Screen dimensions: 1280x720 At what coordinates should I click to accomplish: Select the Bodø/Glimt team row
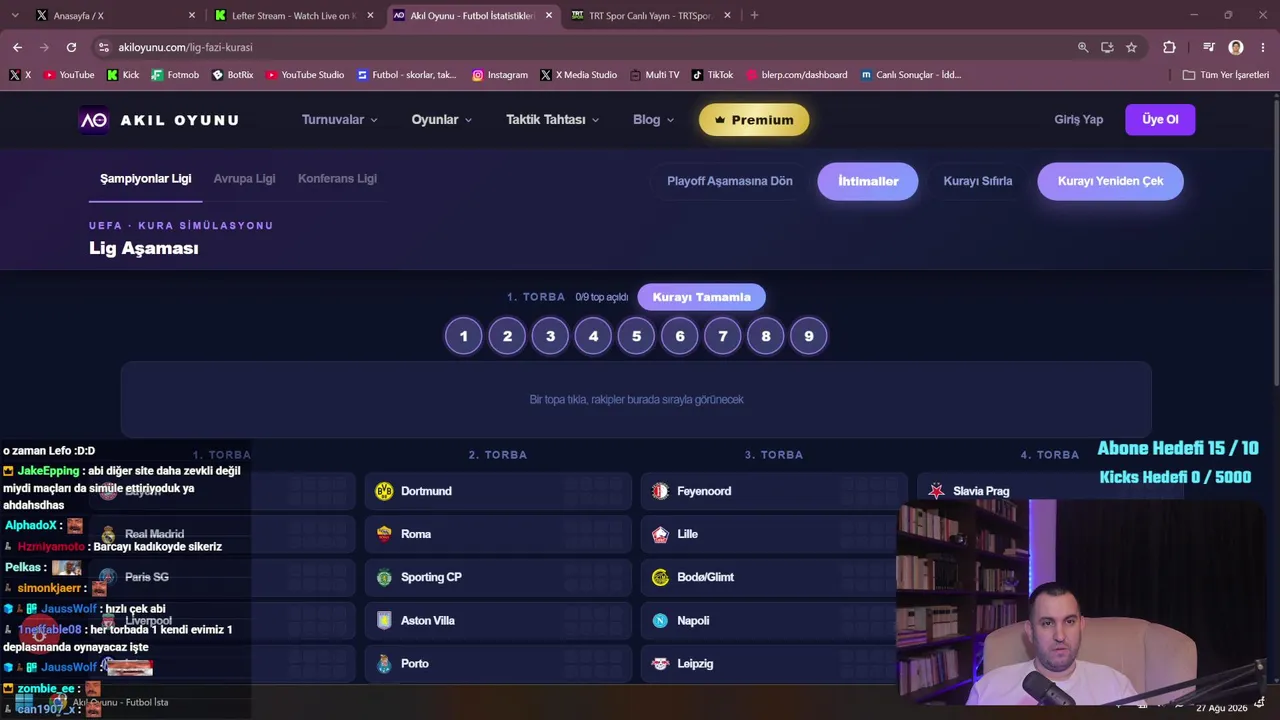pos(774,577)
